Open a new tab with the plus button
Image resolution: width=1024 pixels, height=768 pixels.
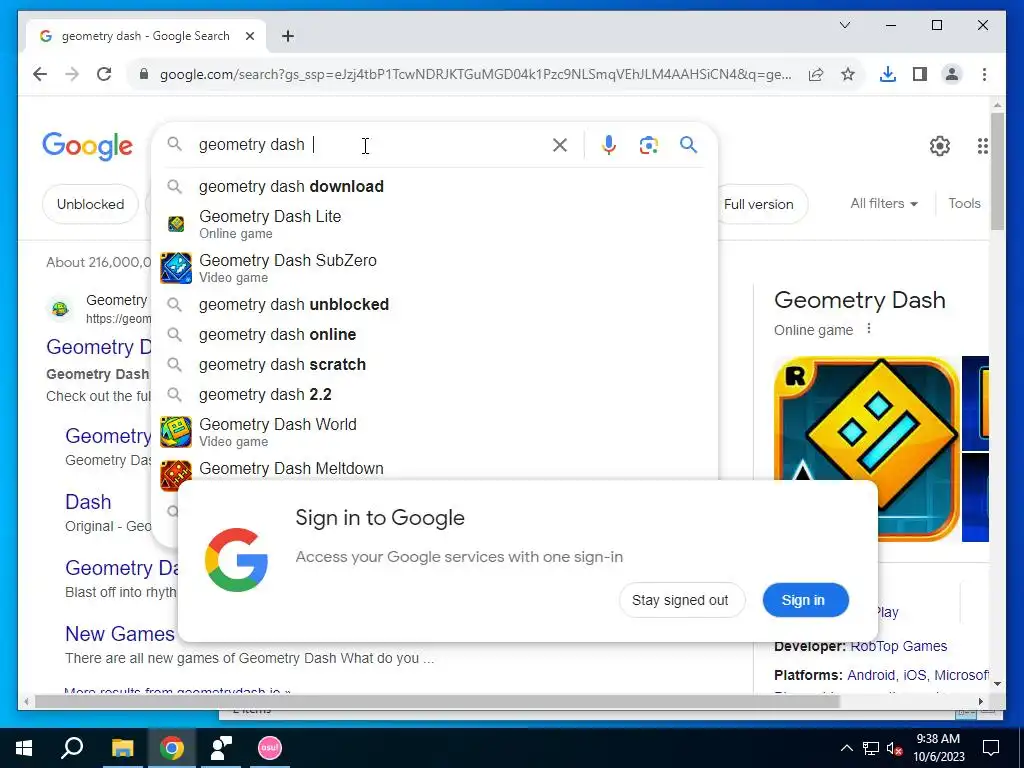pos(288,36)
